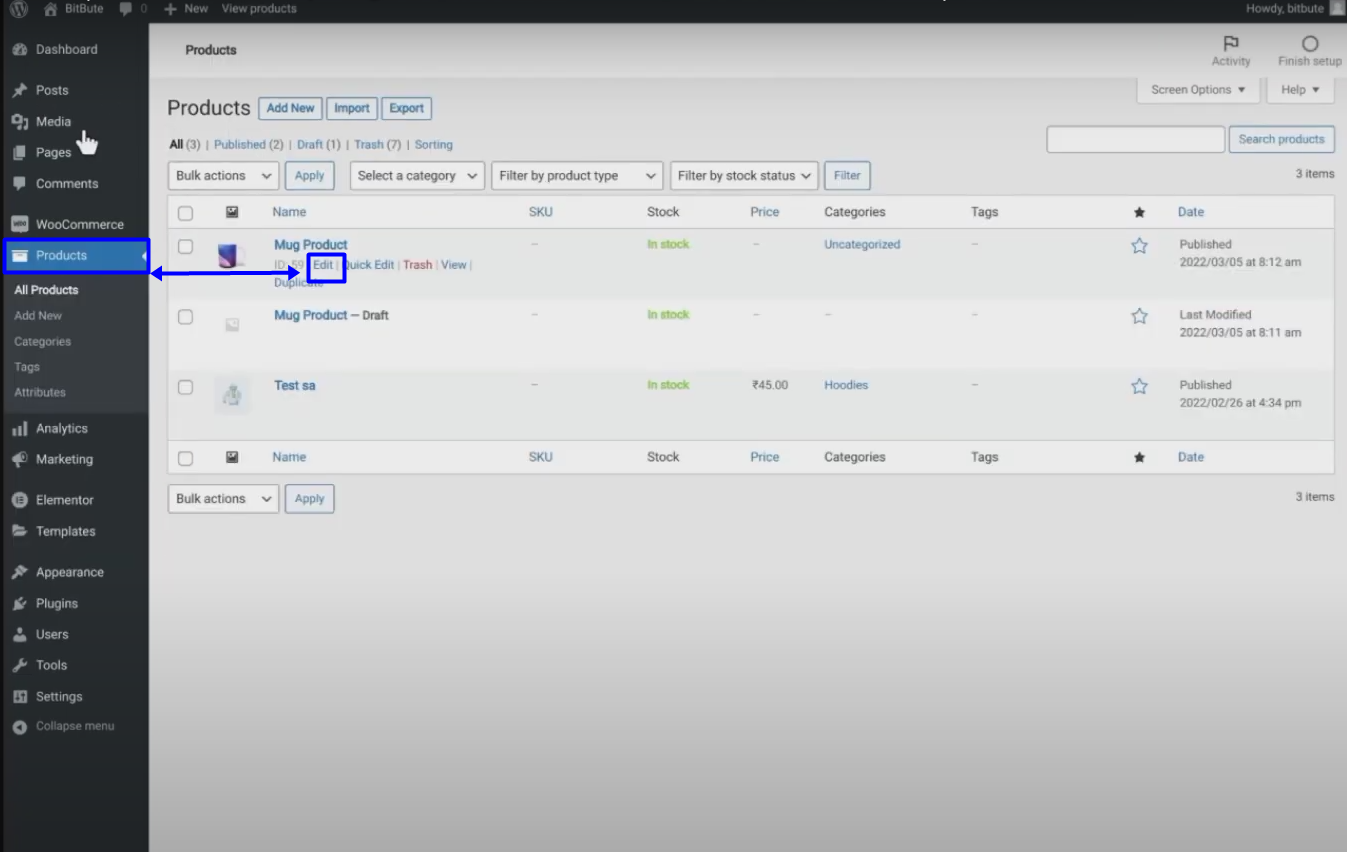Image resolution: width=1347 pixels, height=852 pixels.
Task: Open the Activity flag panel
Action: (1231, 50)
